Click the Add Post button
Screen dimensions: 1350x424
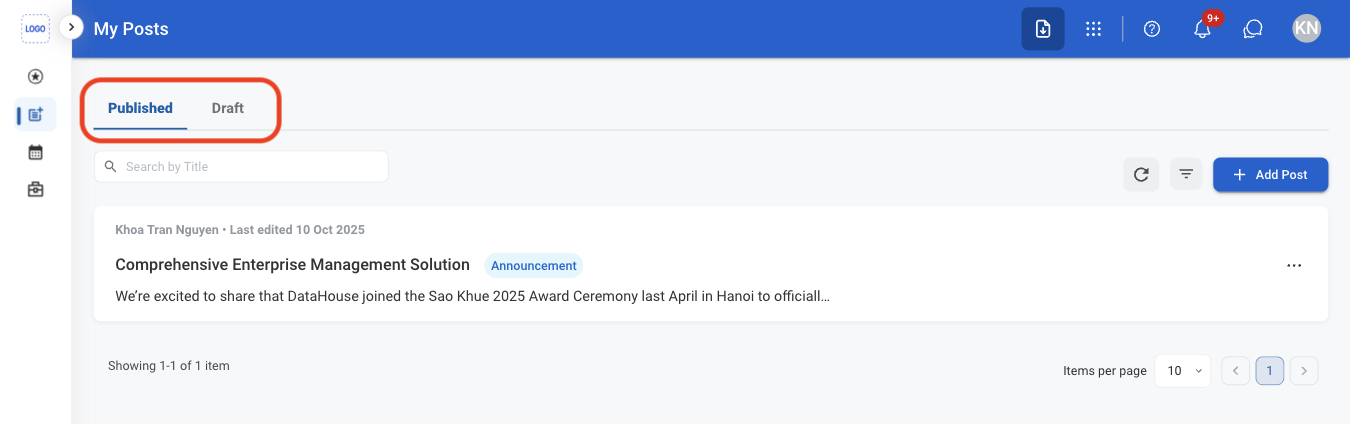click(x=1270, y=174)
